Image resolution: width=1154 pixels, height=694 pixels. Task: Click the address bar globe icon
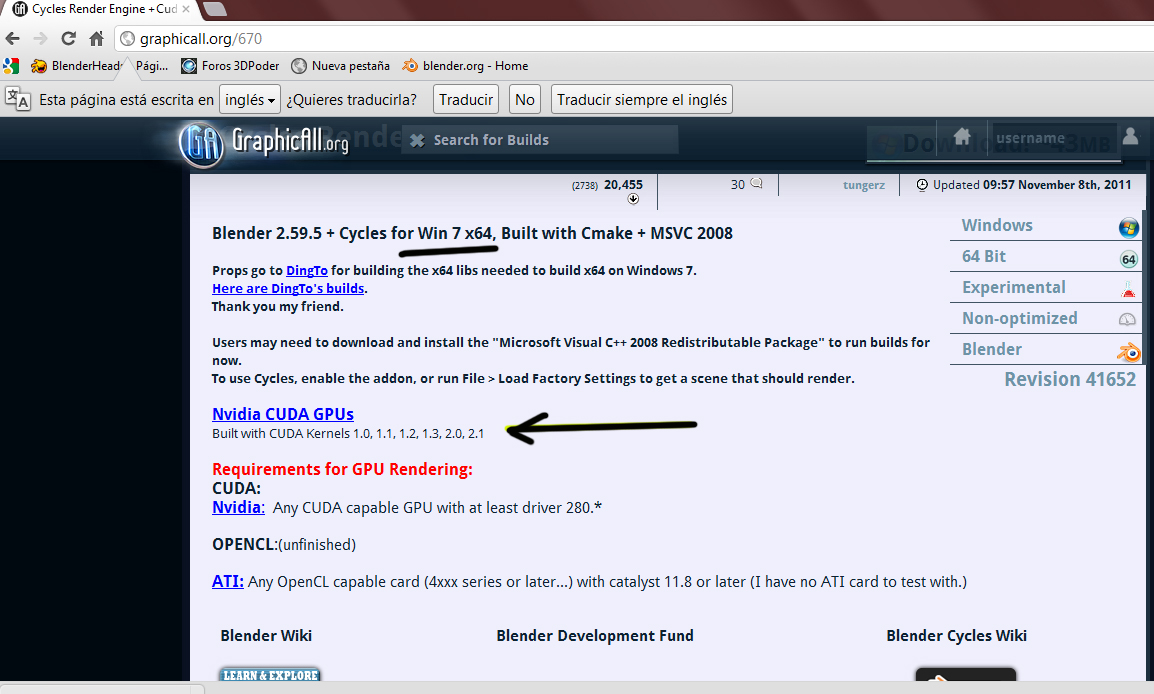(x=128, y=38)
